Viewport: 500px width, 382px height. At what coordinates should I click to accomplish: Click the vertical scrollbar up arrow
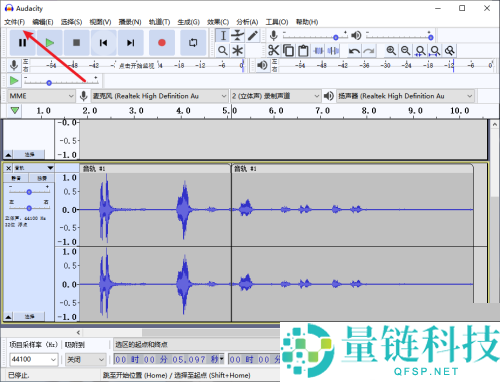pos(494,124)
